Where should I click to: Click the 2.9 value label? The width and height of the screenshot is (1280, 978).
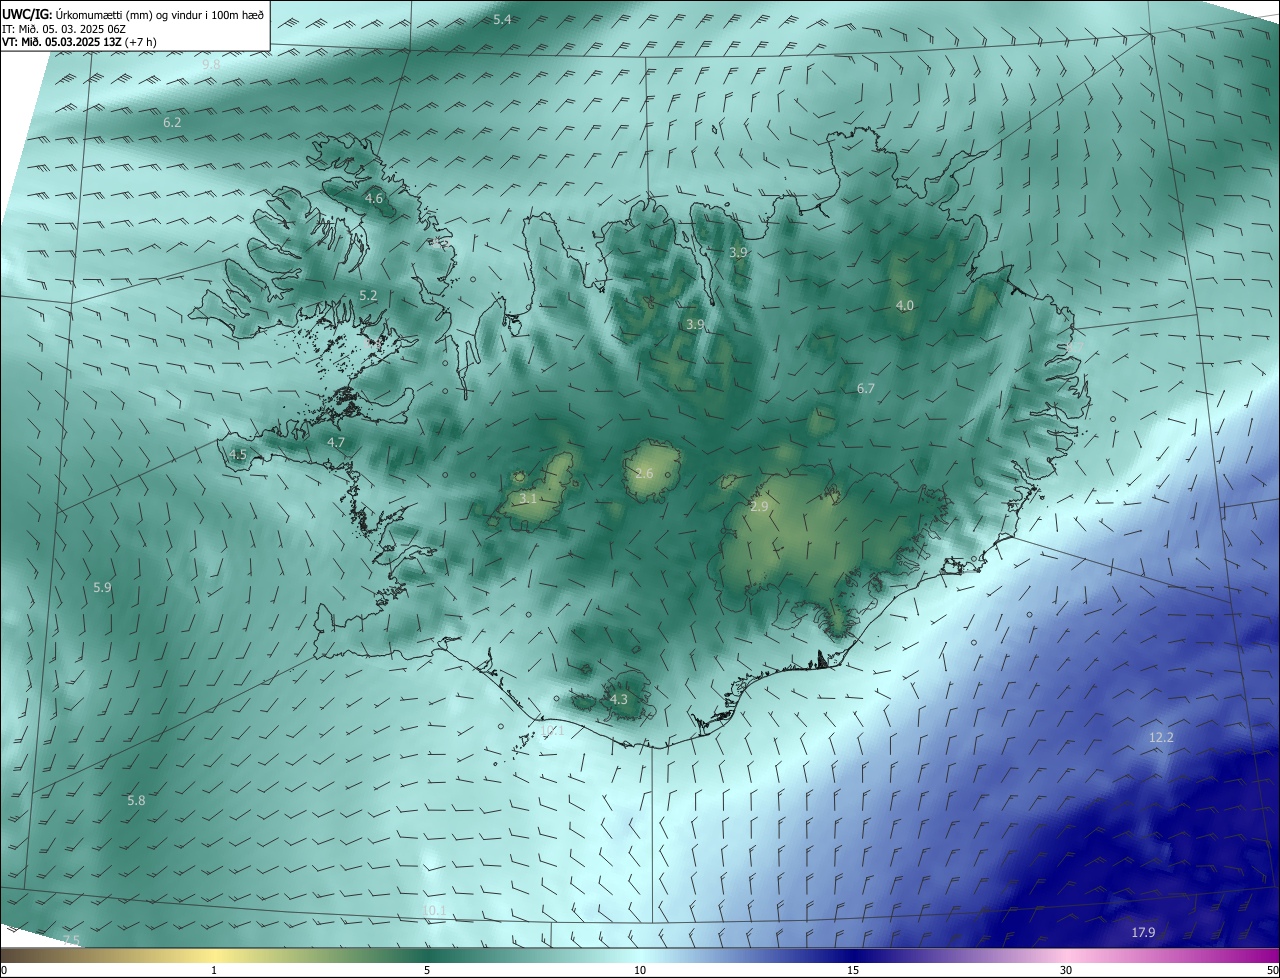click(759, 507)
